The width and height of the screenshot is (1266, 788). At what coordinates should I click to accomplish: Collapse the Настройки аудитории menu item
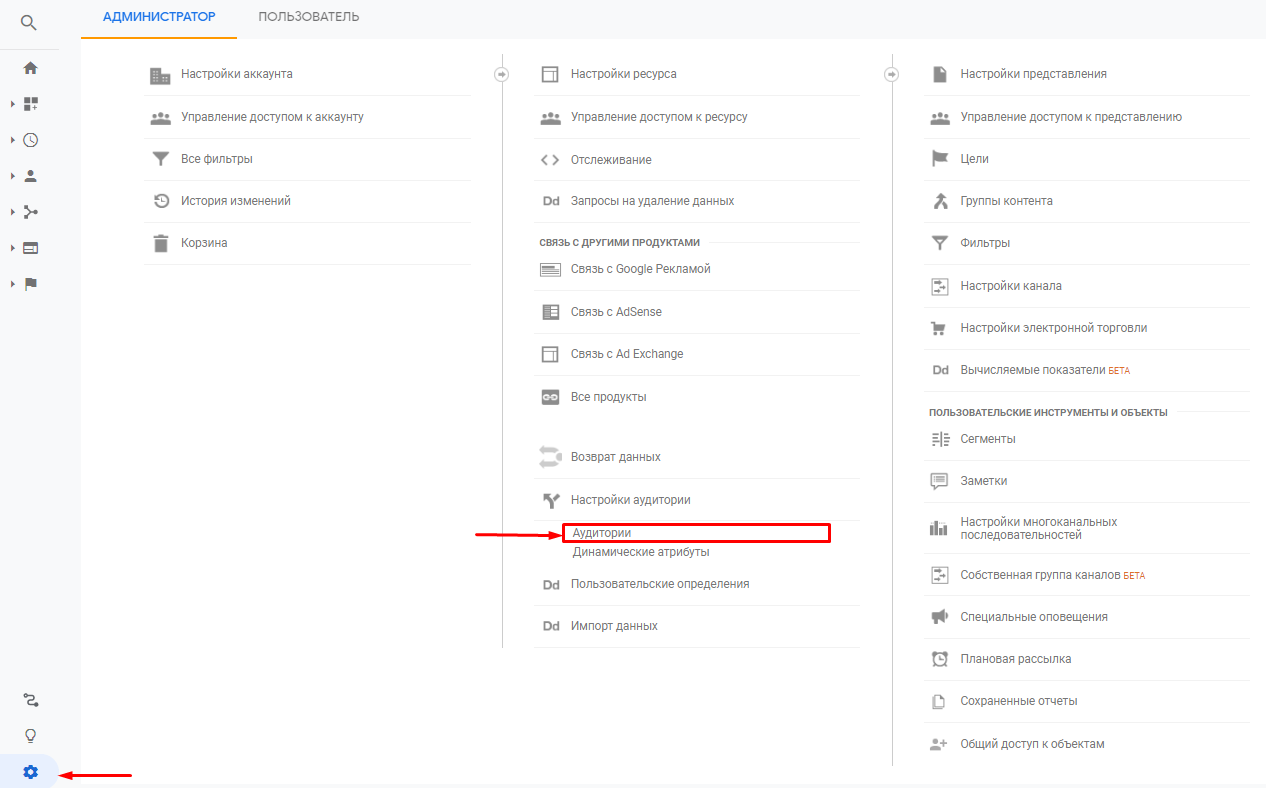(x=630, y=500)
